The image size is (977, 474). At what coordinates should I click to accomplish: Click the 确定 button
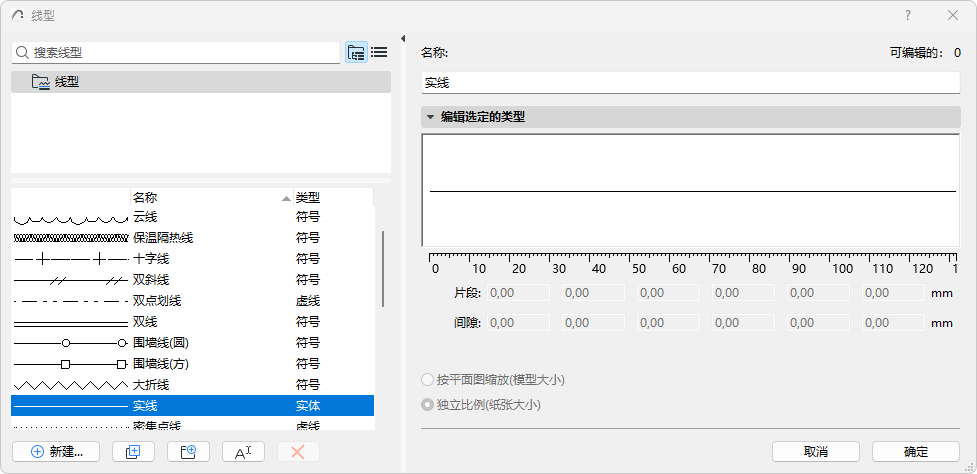coord(915,452)
